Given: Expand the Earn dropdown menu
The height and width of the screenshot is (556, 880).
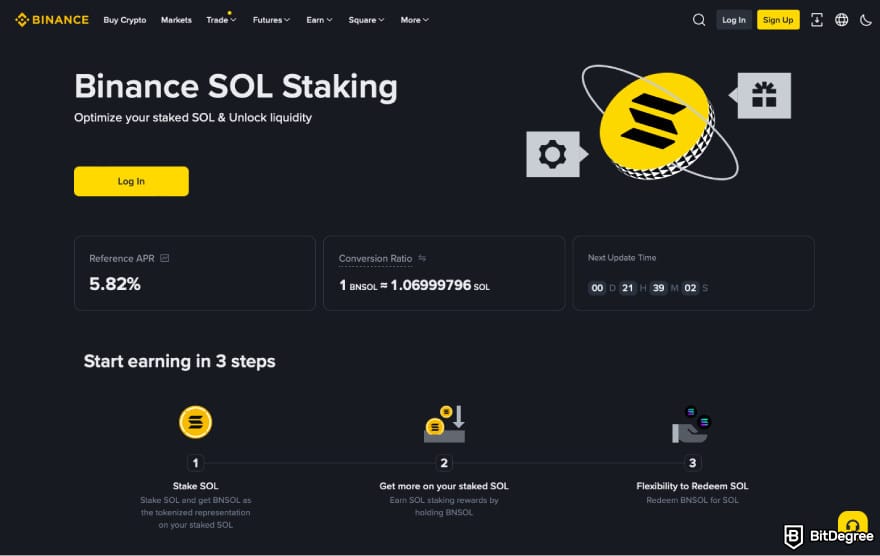Looking at the screenshot, I should tap(319, 20).
